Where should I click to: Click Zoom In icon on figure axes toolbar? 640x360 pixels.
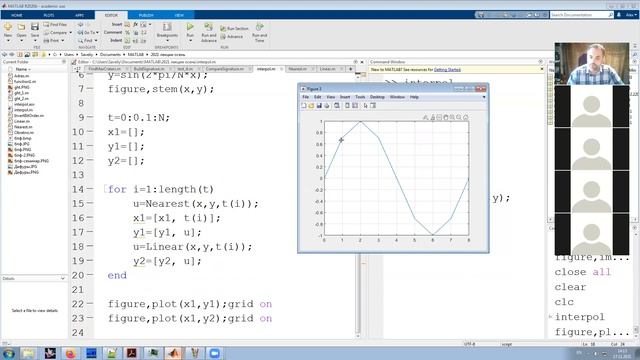(452, 118)
